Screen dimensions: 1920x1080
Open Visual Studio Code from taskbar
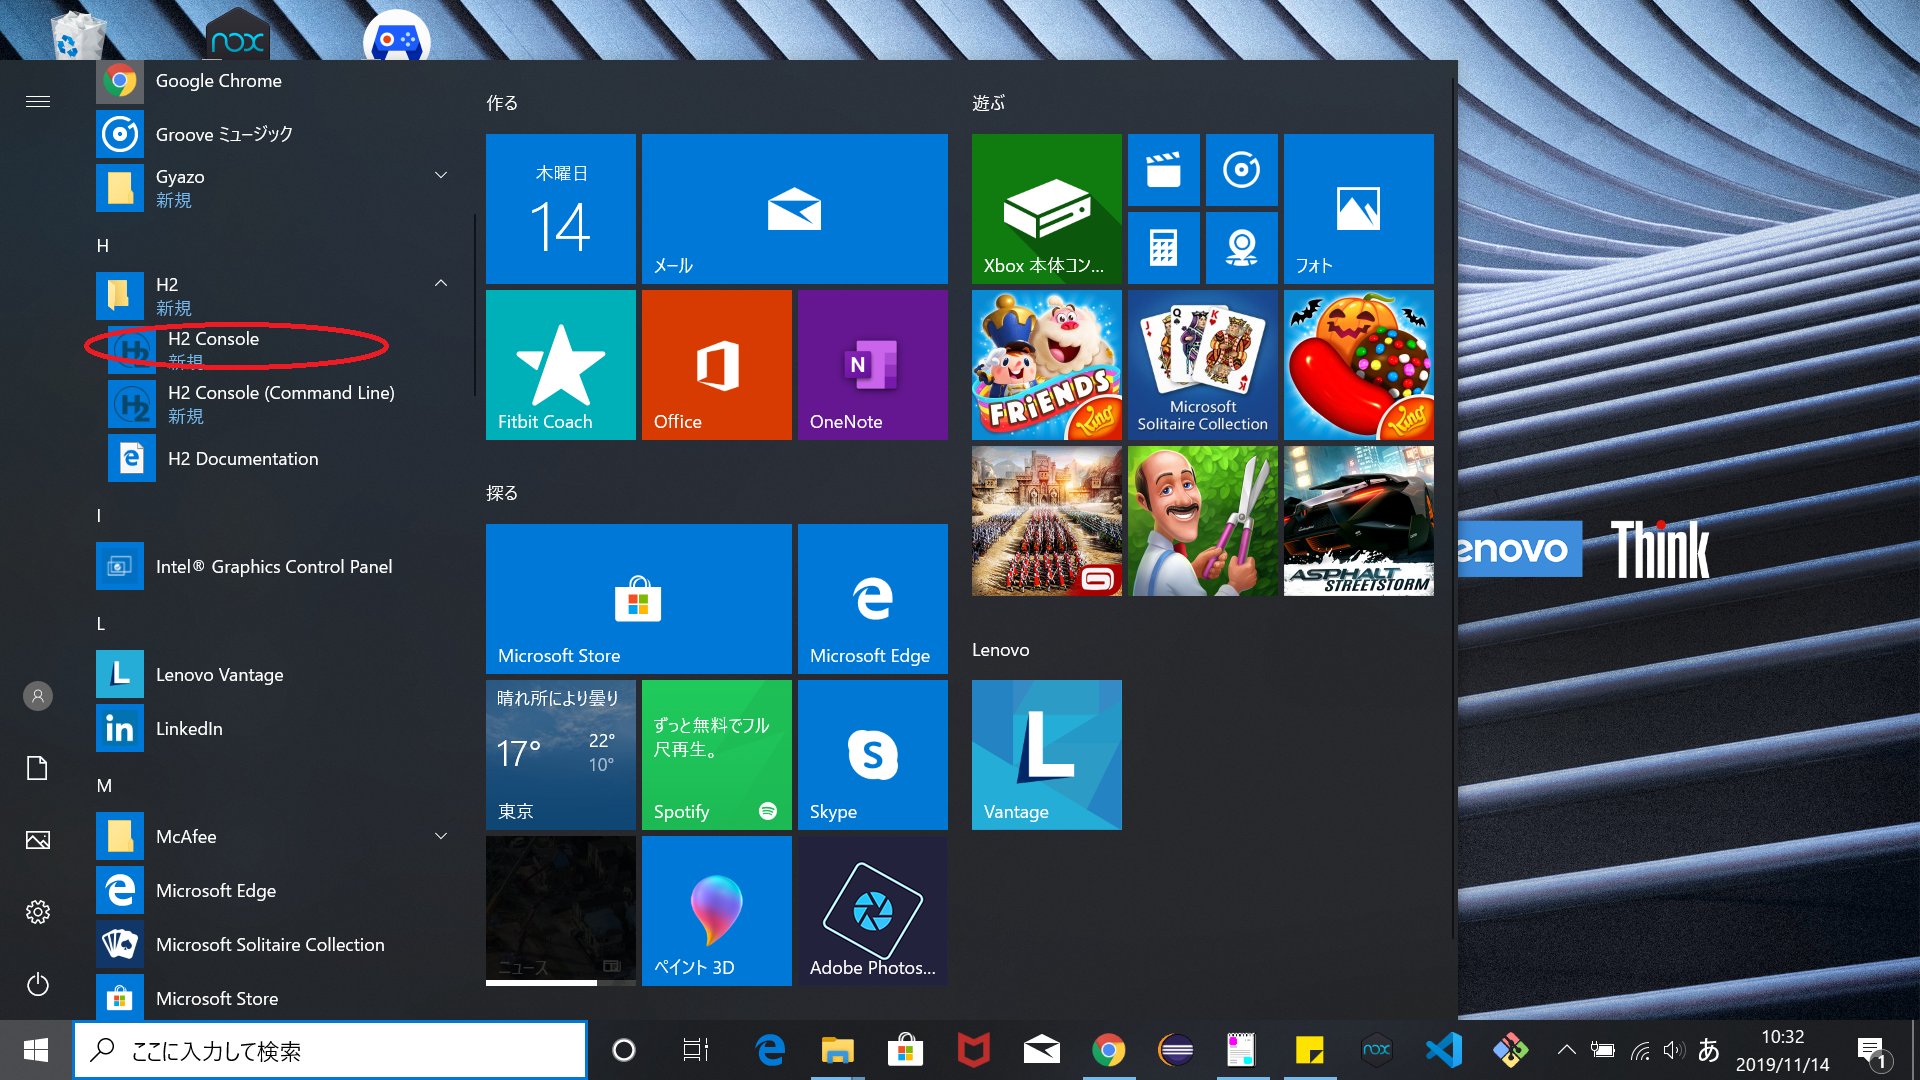click(x=1444, y=1050)
